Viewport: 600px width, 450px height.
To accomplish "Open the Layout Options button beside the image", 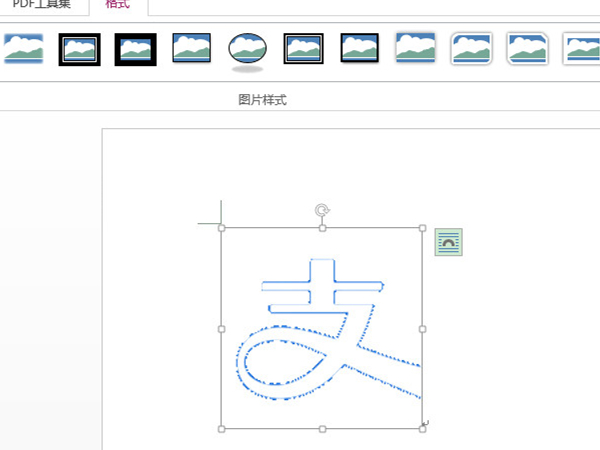I will pos(448,242).
